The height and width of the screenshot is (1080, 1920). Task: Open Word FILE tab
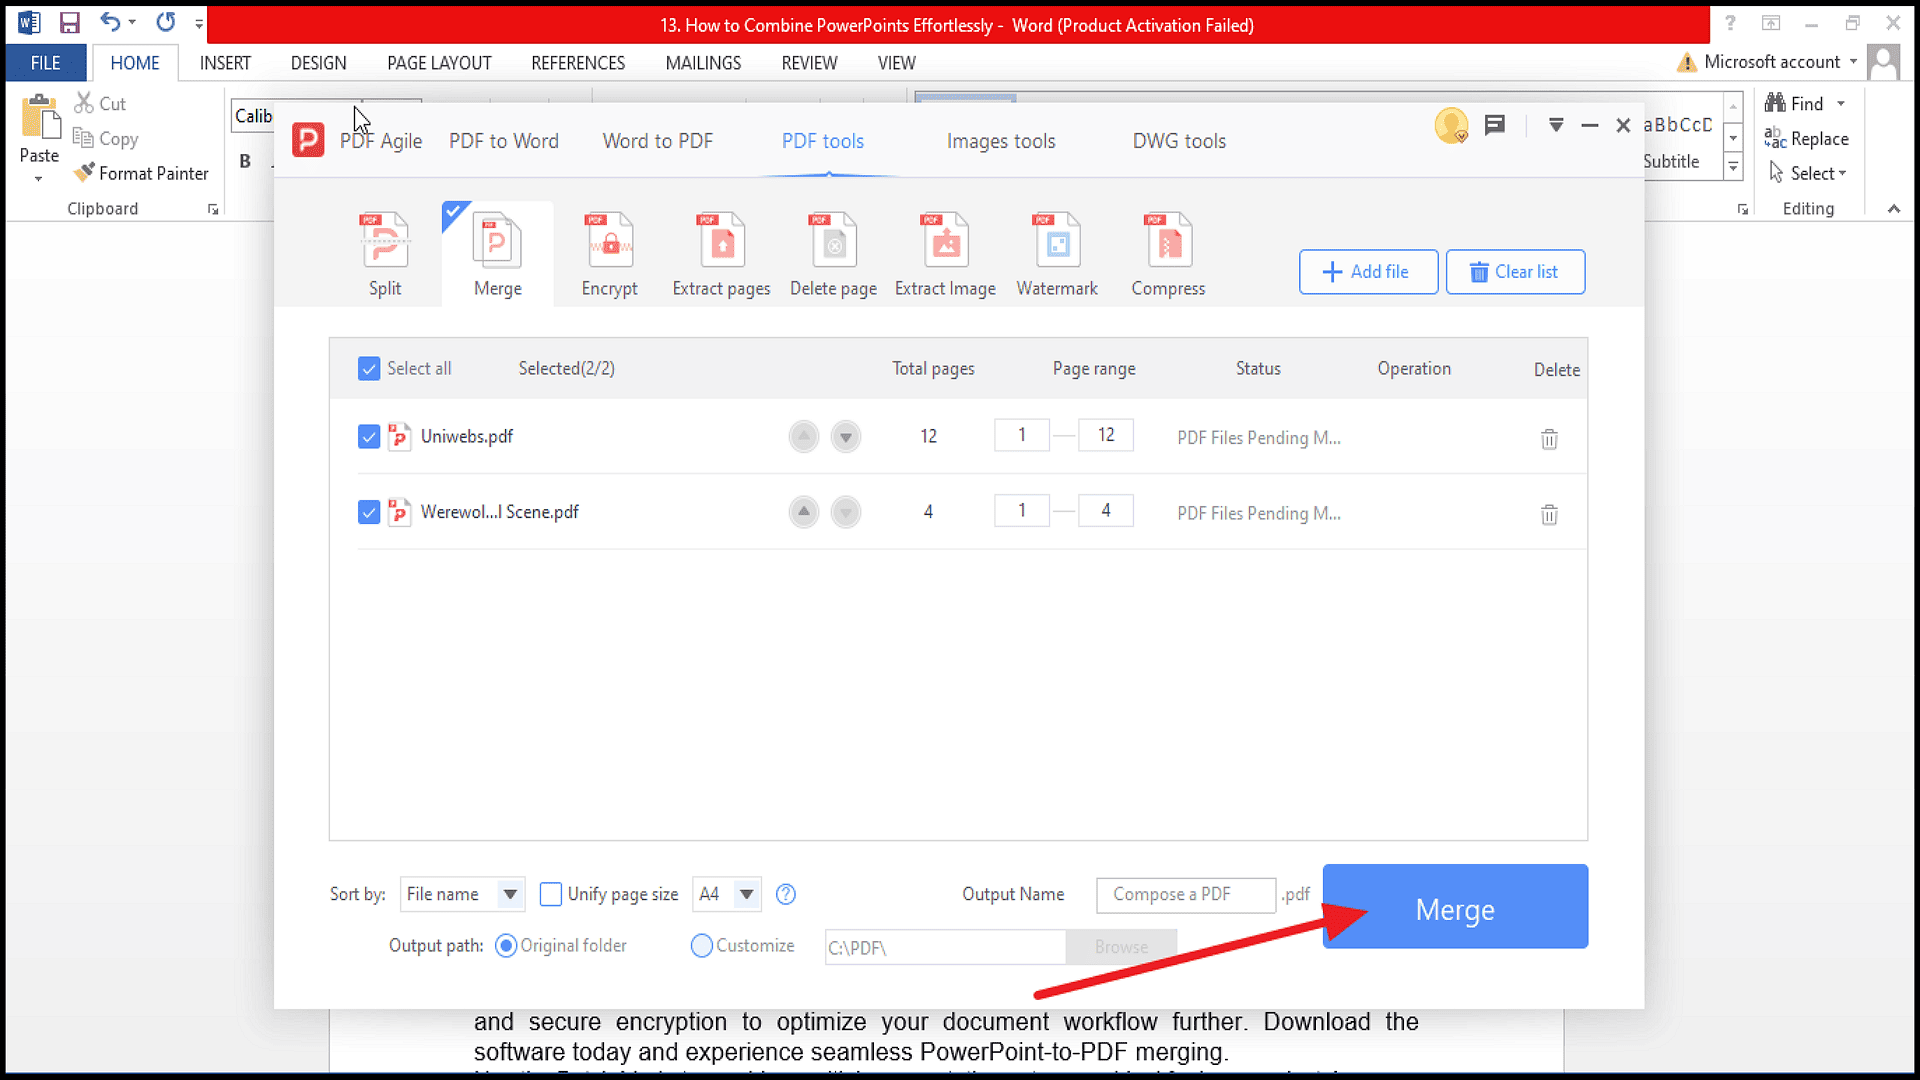(x=46, y=63)
